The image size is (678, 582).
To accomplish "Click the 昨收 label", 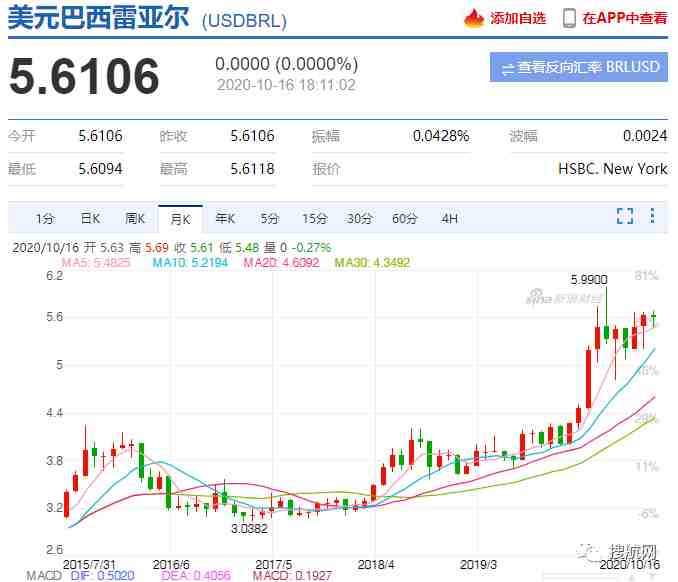I will point(173,136).
